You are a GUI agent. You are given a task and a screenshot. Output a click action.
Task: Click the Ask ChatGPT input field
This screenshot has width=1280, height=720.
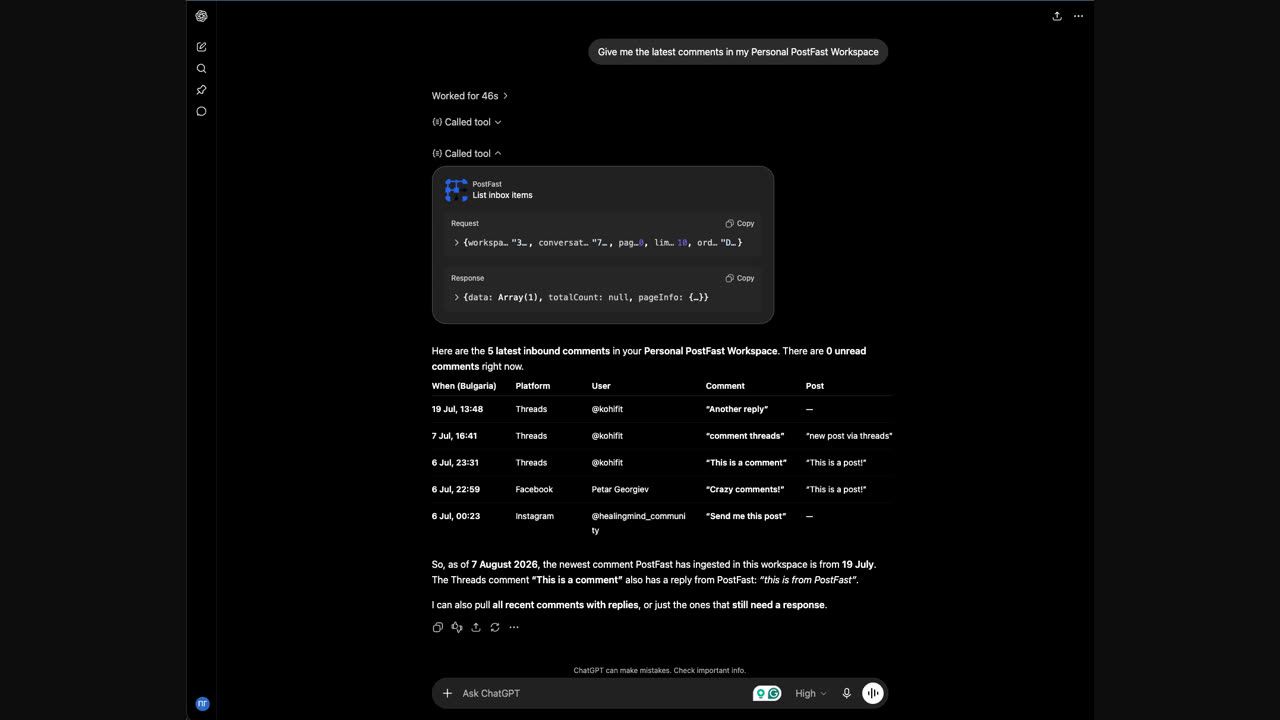click(603, 693)
